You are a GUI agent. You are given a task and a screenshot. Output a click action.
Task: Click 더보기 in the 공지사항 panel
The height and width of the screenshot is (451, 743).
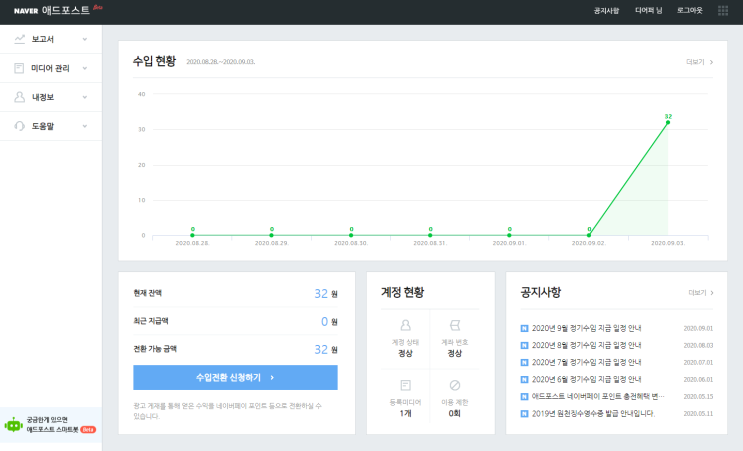[701, 293]
